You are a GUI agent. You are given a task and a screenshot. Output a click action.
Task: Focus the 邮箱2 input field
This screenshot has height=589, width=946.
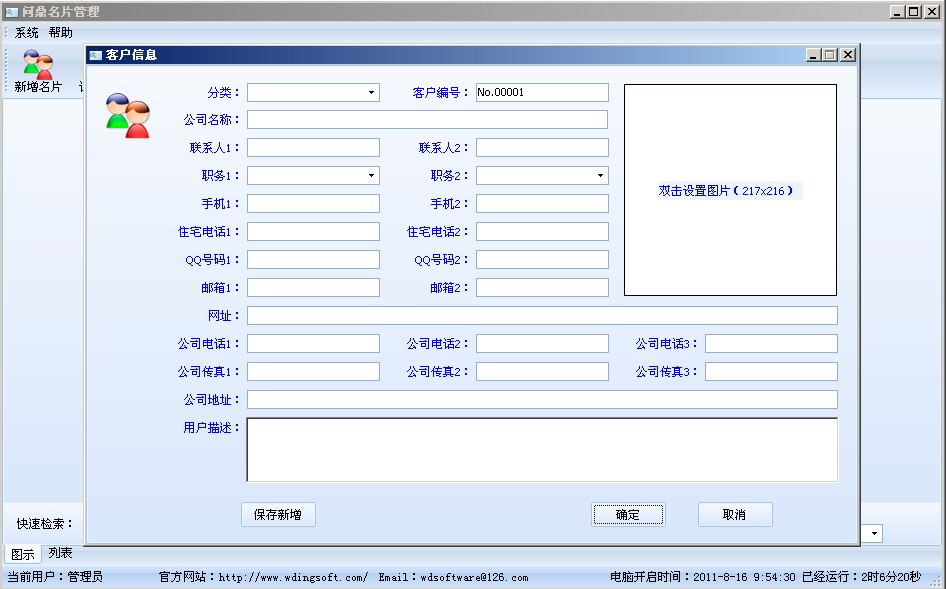[542, 287]
